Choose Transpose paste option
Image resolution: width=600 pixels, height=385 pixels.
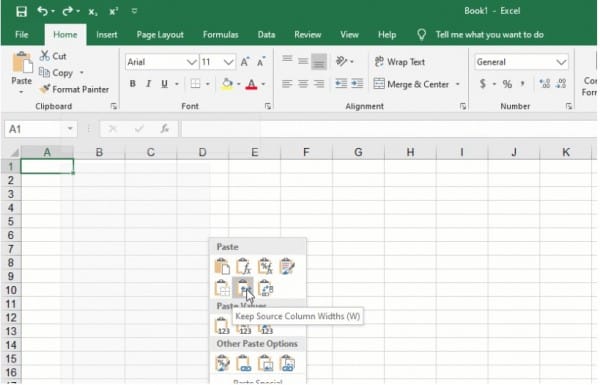coord(265,289)
